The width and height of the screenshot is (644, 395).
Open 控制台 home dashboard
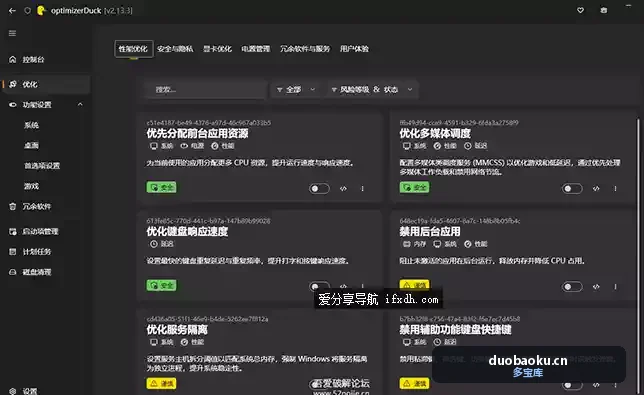[x=45, y=60]
